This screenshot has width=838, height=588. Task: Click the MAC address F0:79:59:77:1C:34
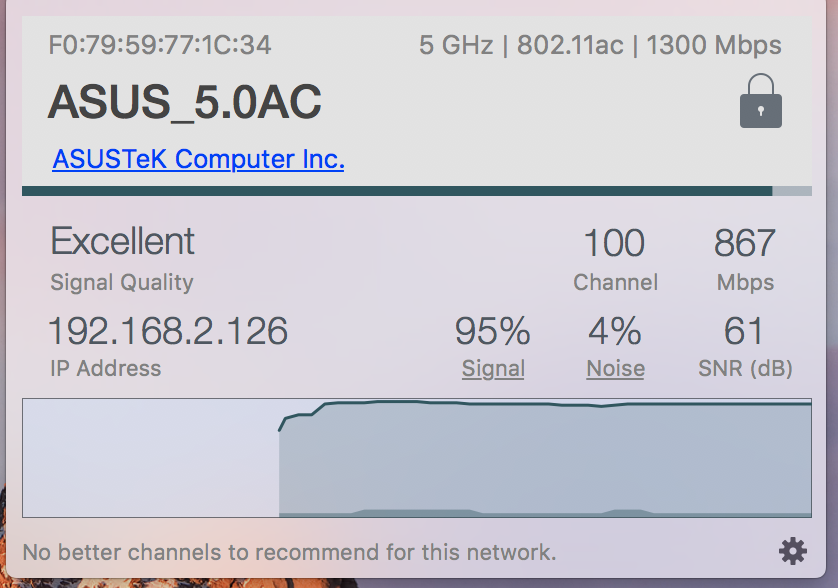(160, 45)
